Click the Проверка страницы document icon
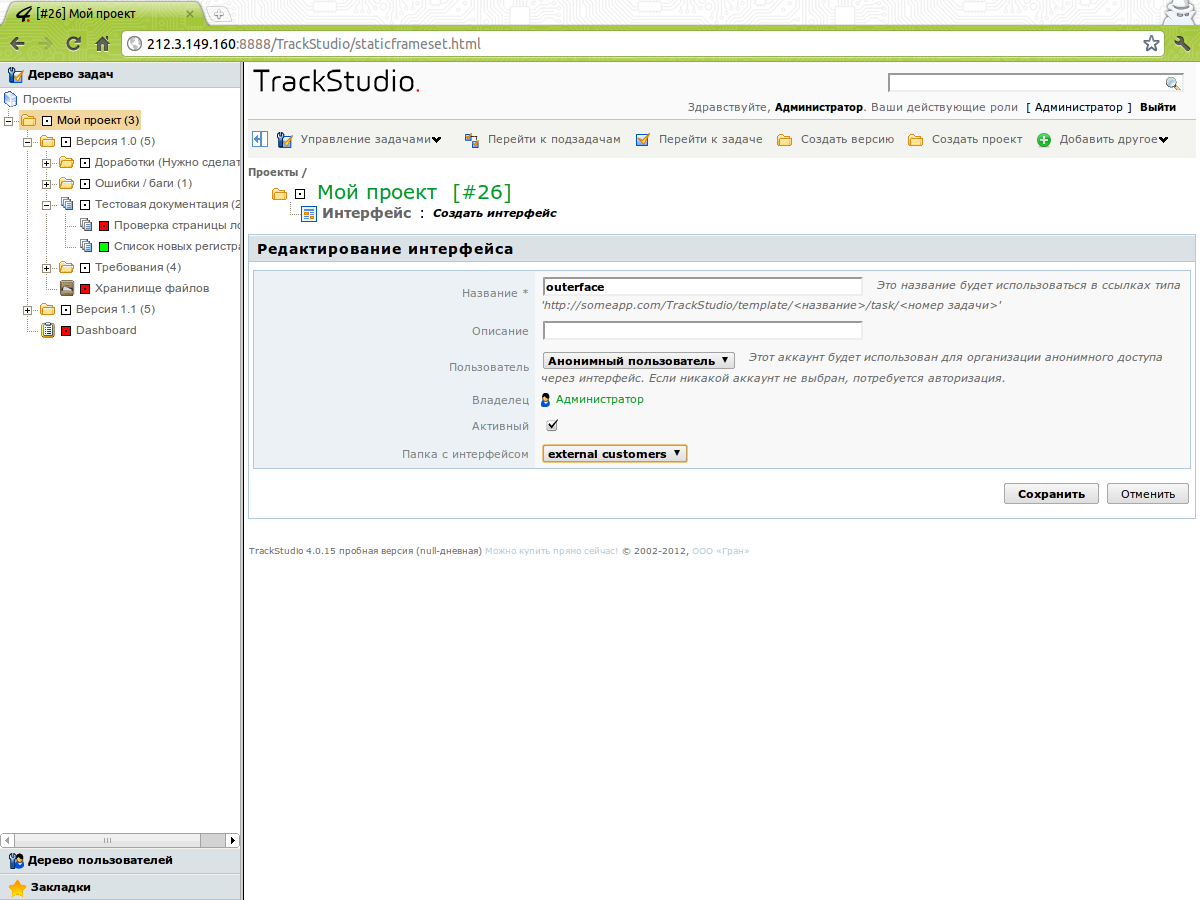Viewport: 1200px width, 900px height. pyautogui.click(x=85, y=225)
